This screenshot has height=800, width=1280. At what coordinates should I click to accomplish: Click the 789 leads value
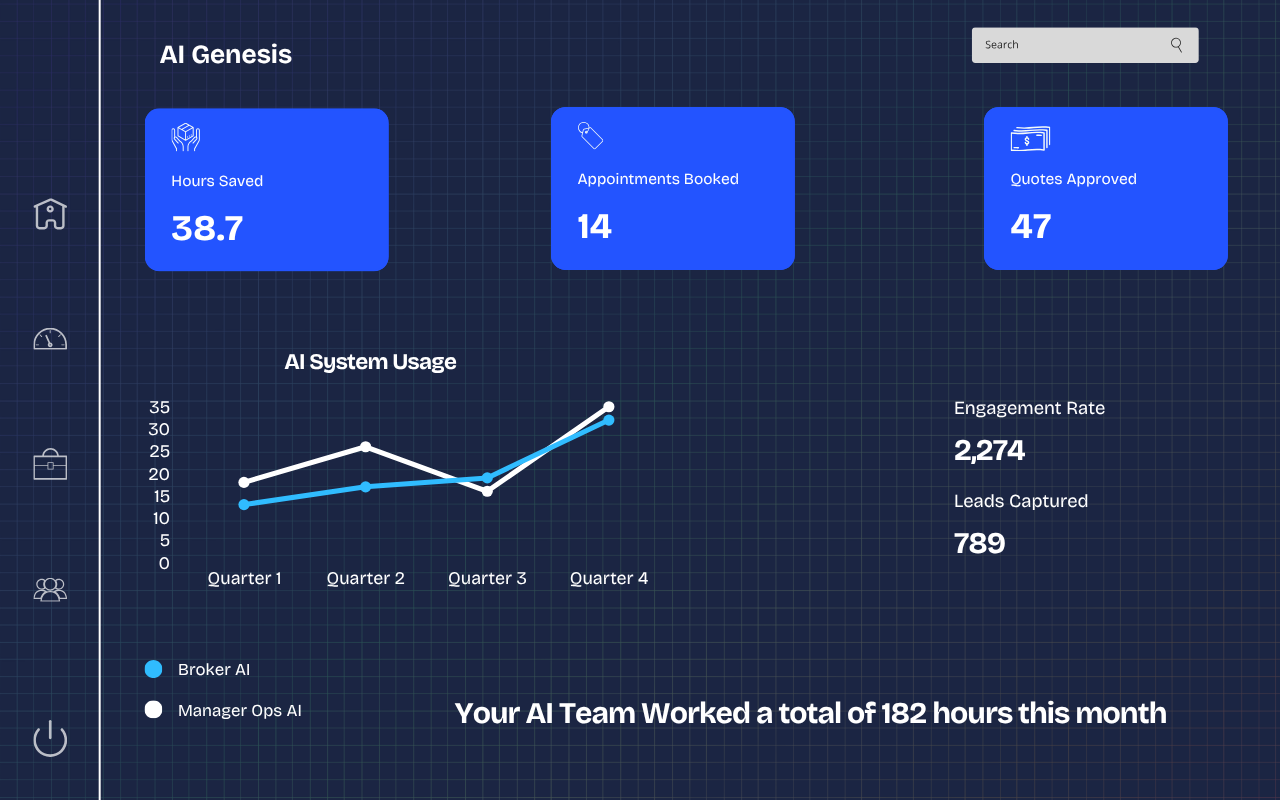(x=980, y=543)
